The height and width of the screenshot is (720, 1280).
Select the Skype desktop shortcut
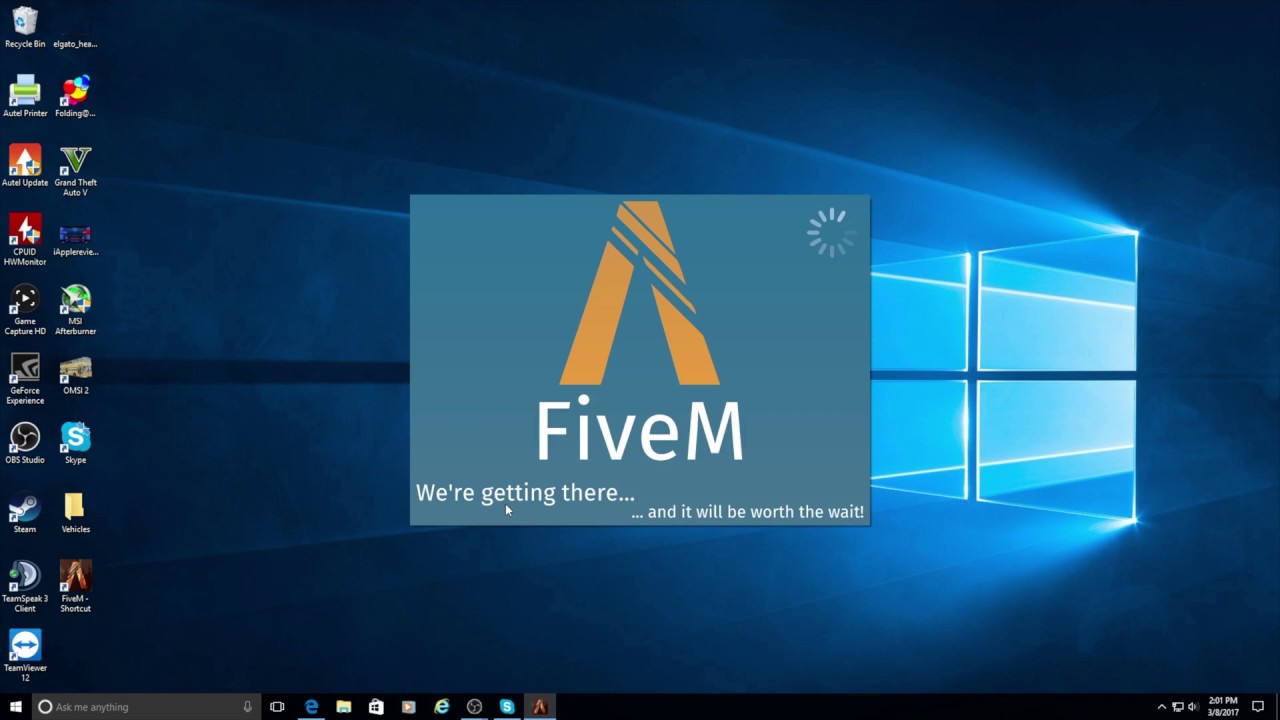[75, 443]
